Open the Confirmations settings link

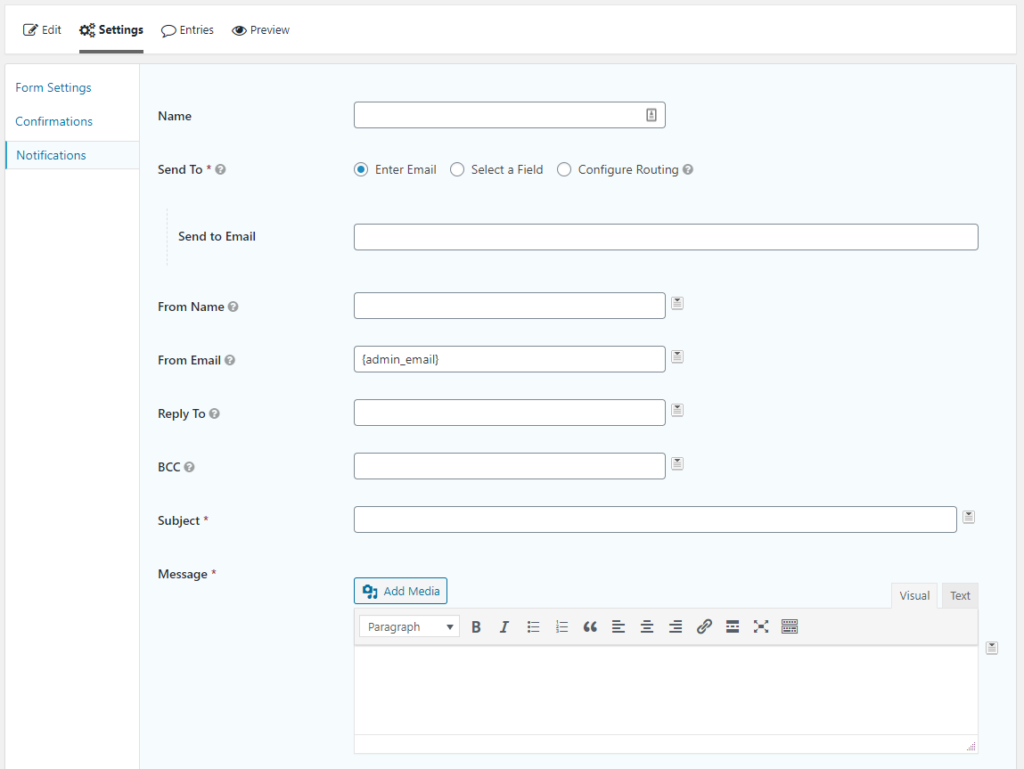(x=54, y=121)
